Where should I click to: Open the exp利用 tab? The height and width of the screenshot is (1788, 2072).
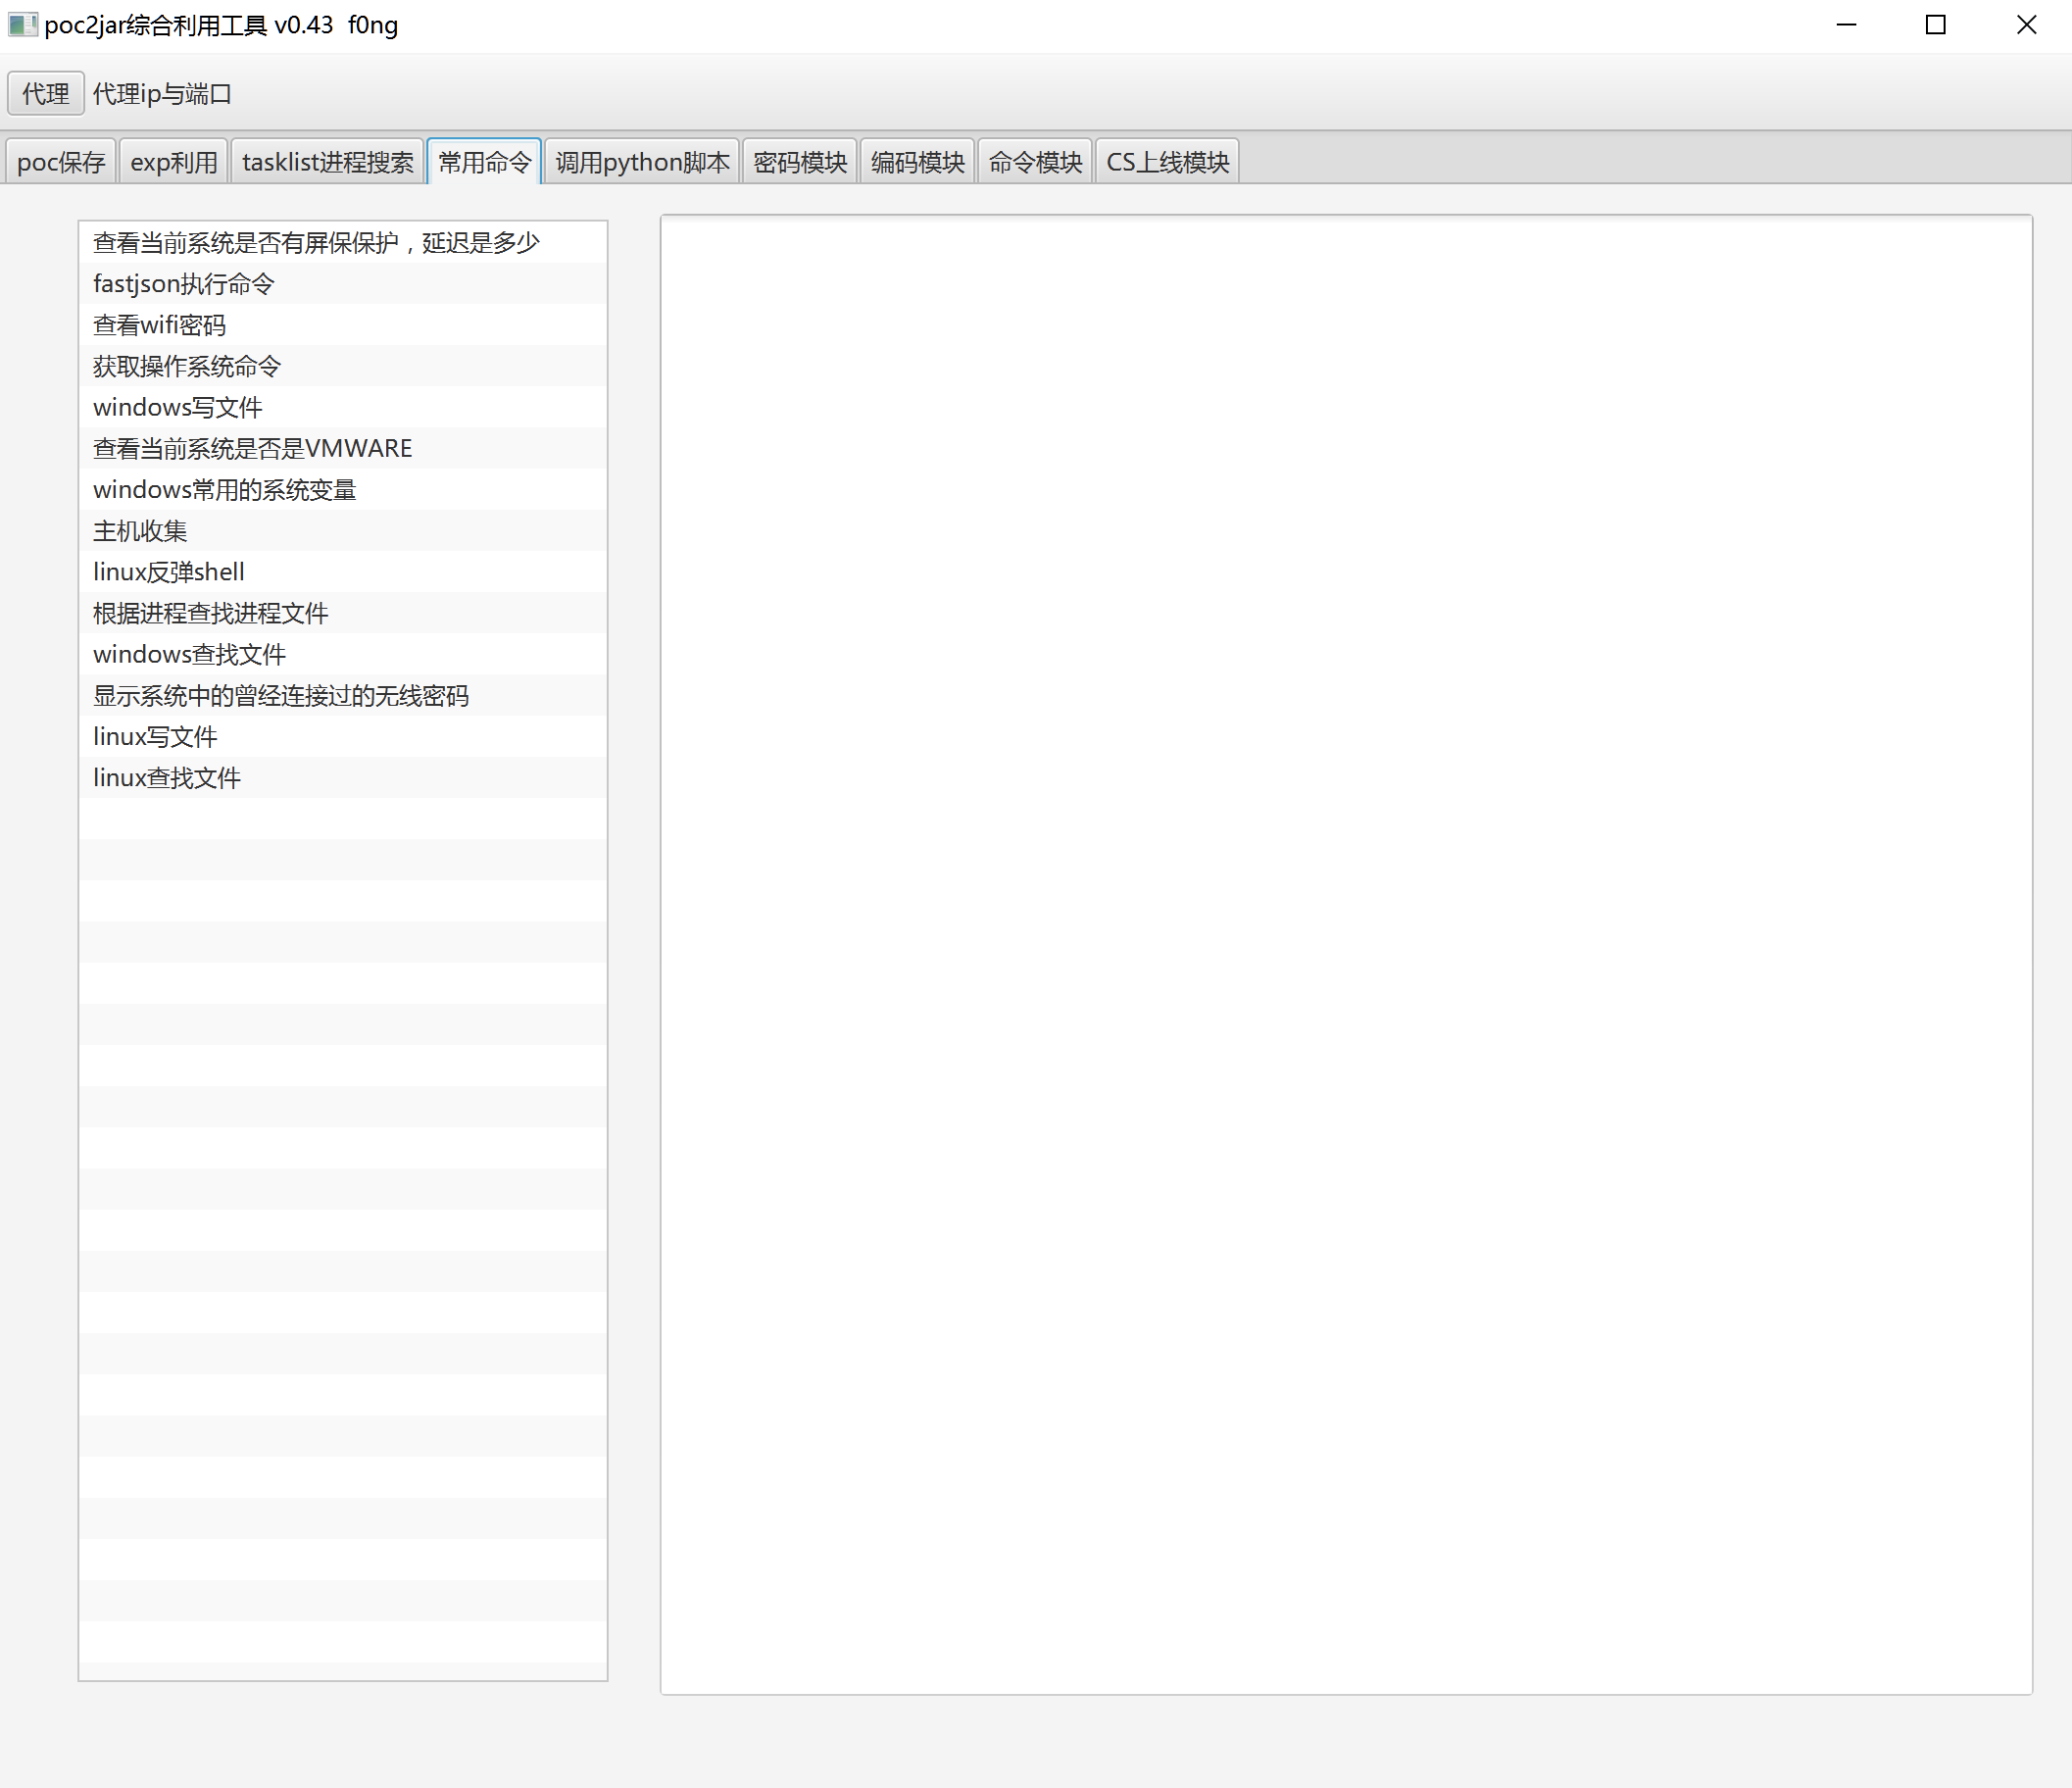pyautogui.click(x=174, y=162)
